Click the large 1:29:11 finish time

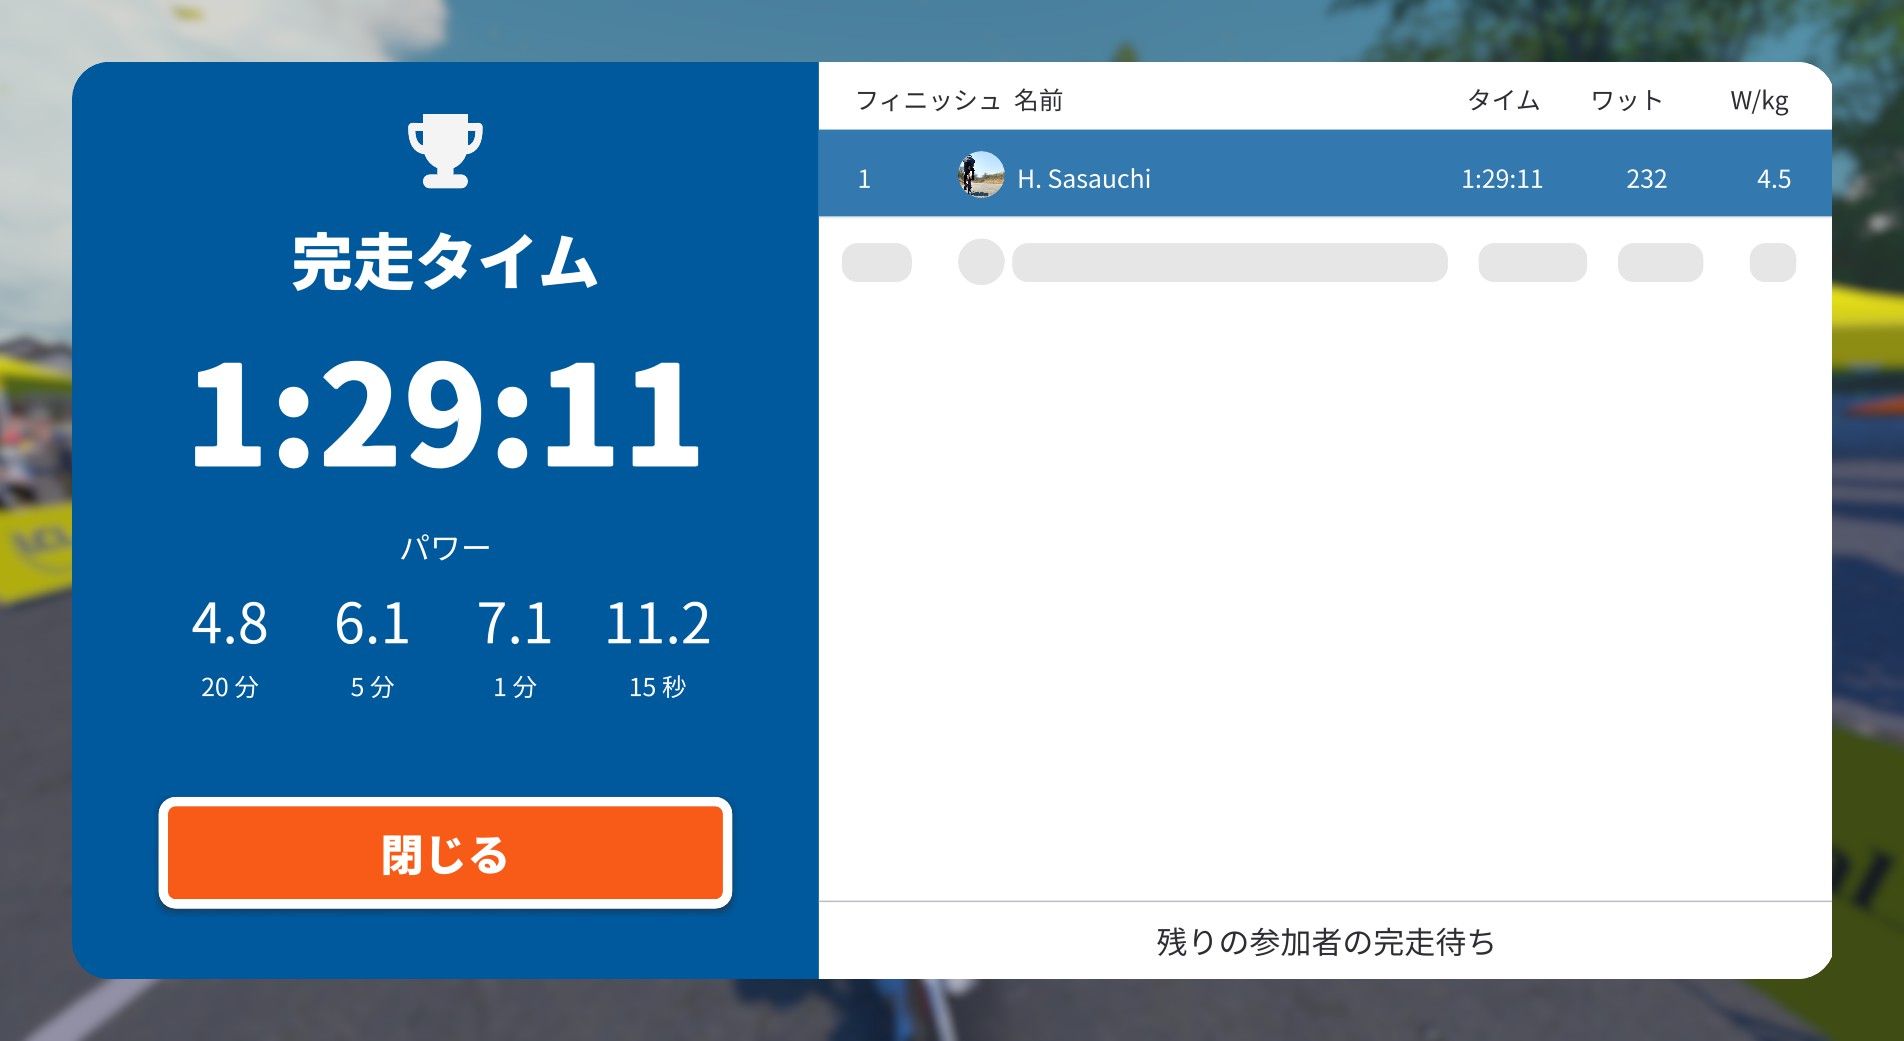click(445, 413)
